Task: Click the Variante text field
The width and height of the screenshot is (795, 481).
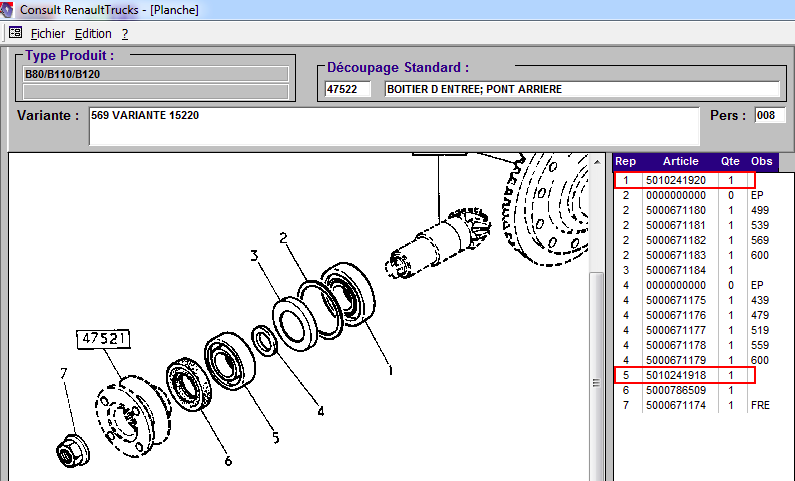Action: pyautogui.click(x=393, y=126)
